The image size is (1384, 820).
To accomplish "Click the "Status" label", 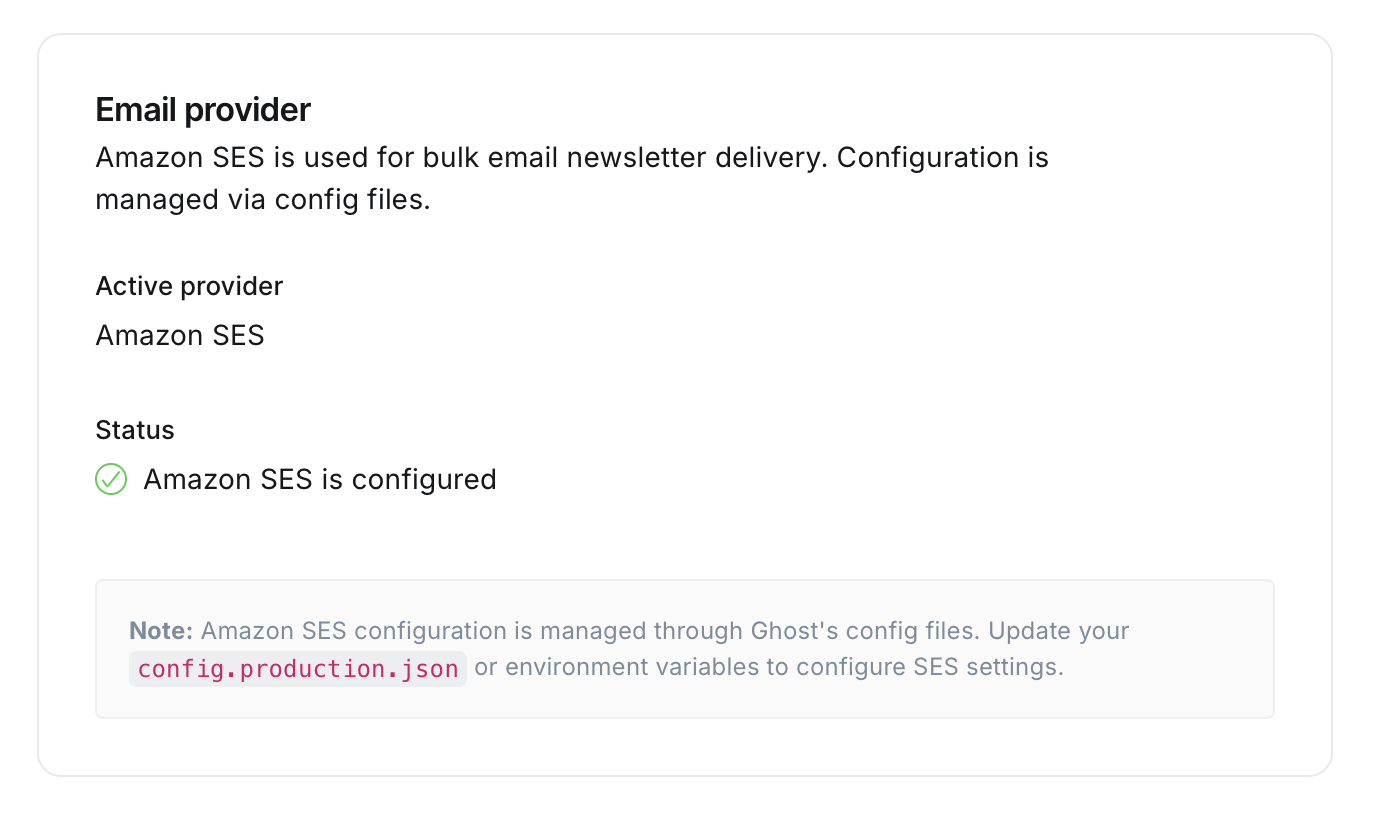I will 135,430.
